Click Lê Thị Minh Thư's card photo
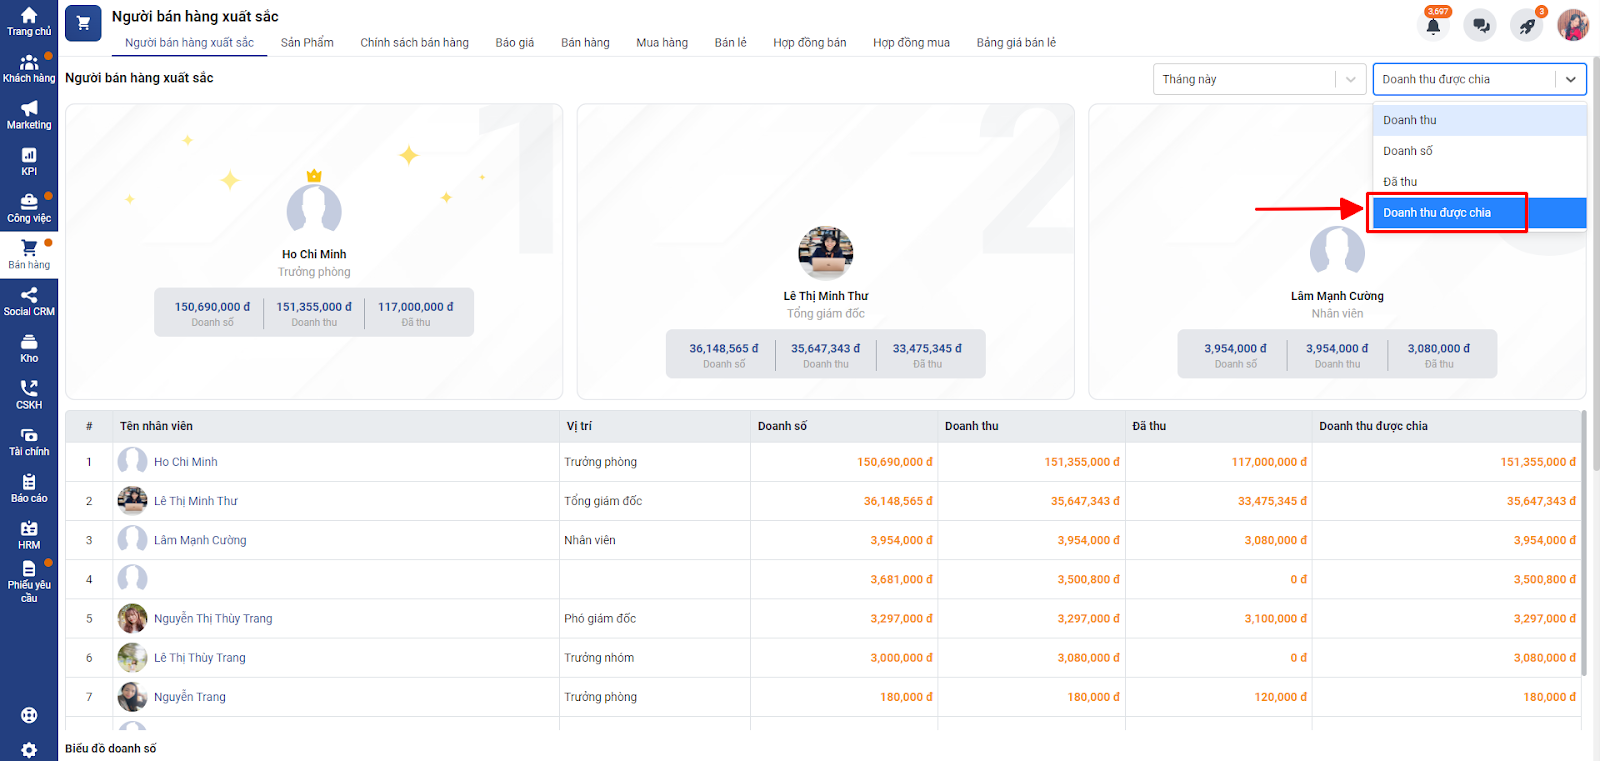 826,253
